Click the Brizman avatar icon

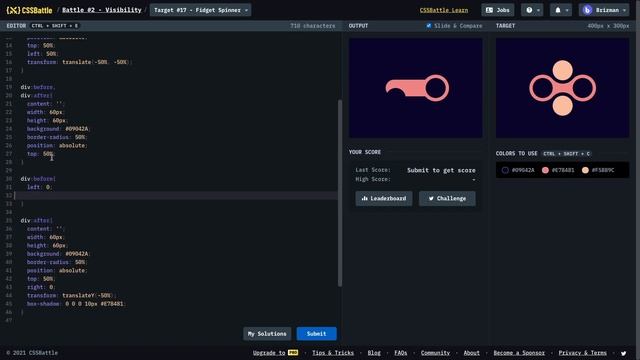587,10
